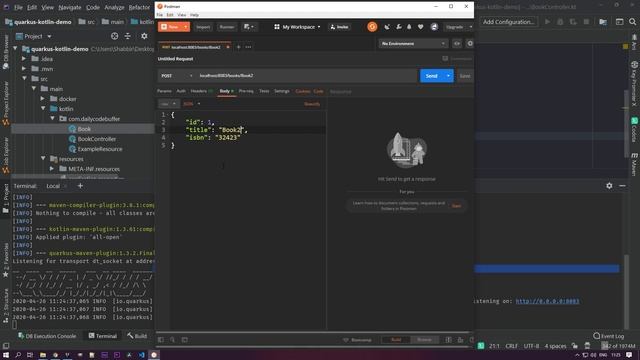This screenshot has width=640, height=360.
Task: Click the Import button in Postman
Action: [203, 27]
